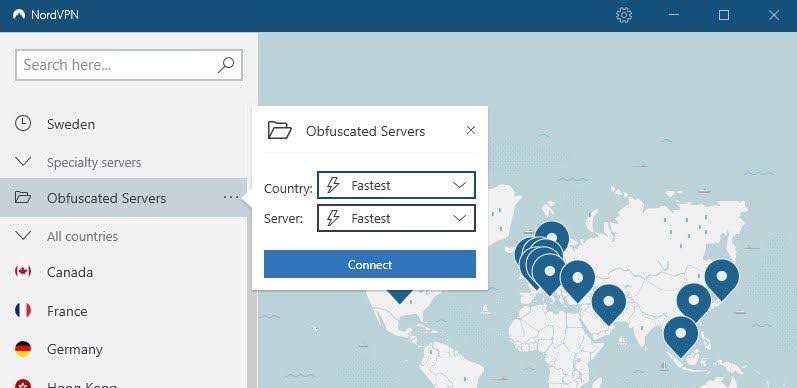This screenshot has height=388, width=797.
Task: Open the Country dropdown set to Fastest
Action: click(396, 185)
